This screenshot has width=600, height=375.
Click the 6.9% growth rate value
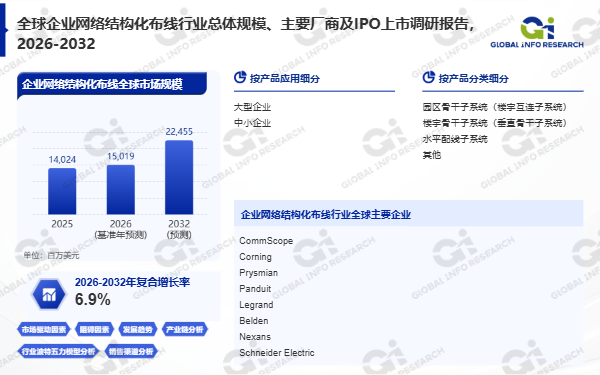(x=93, y=300)
